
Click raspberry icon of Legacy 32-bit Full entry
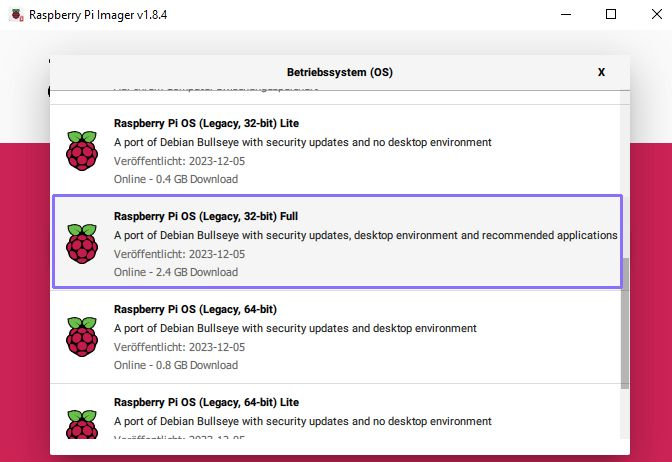pyautogui.click(x=82, y=244)
